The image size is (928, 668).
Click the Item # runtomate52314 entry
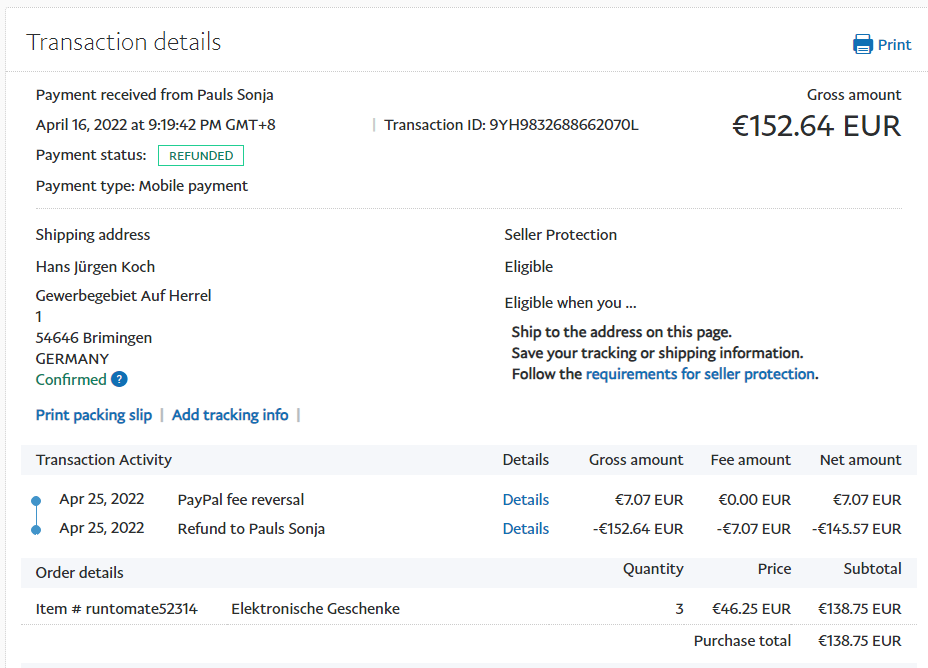[117, 609]
